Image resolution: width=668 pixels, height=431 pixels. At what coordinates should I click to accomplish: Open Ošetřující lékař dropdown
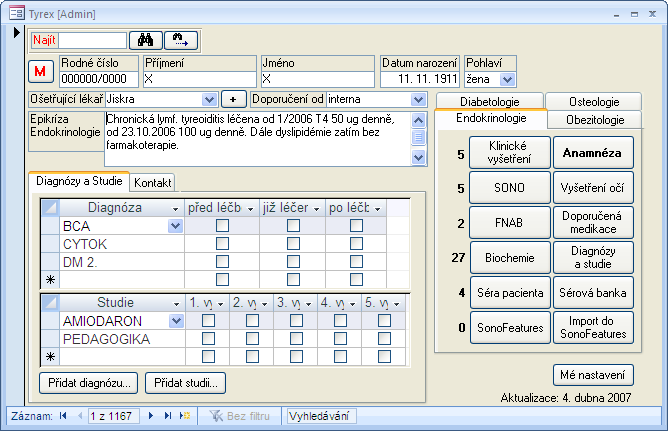pos(209,99)
